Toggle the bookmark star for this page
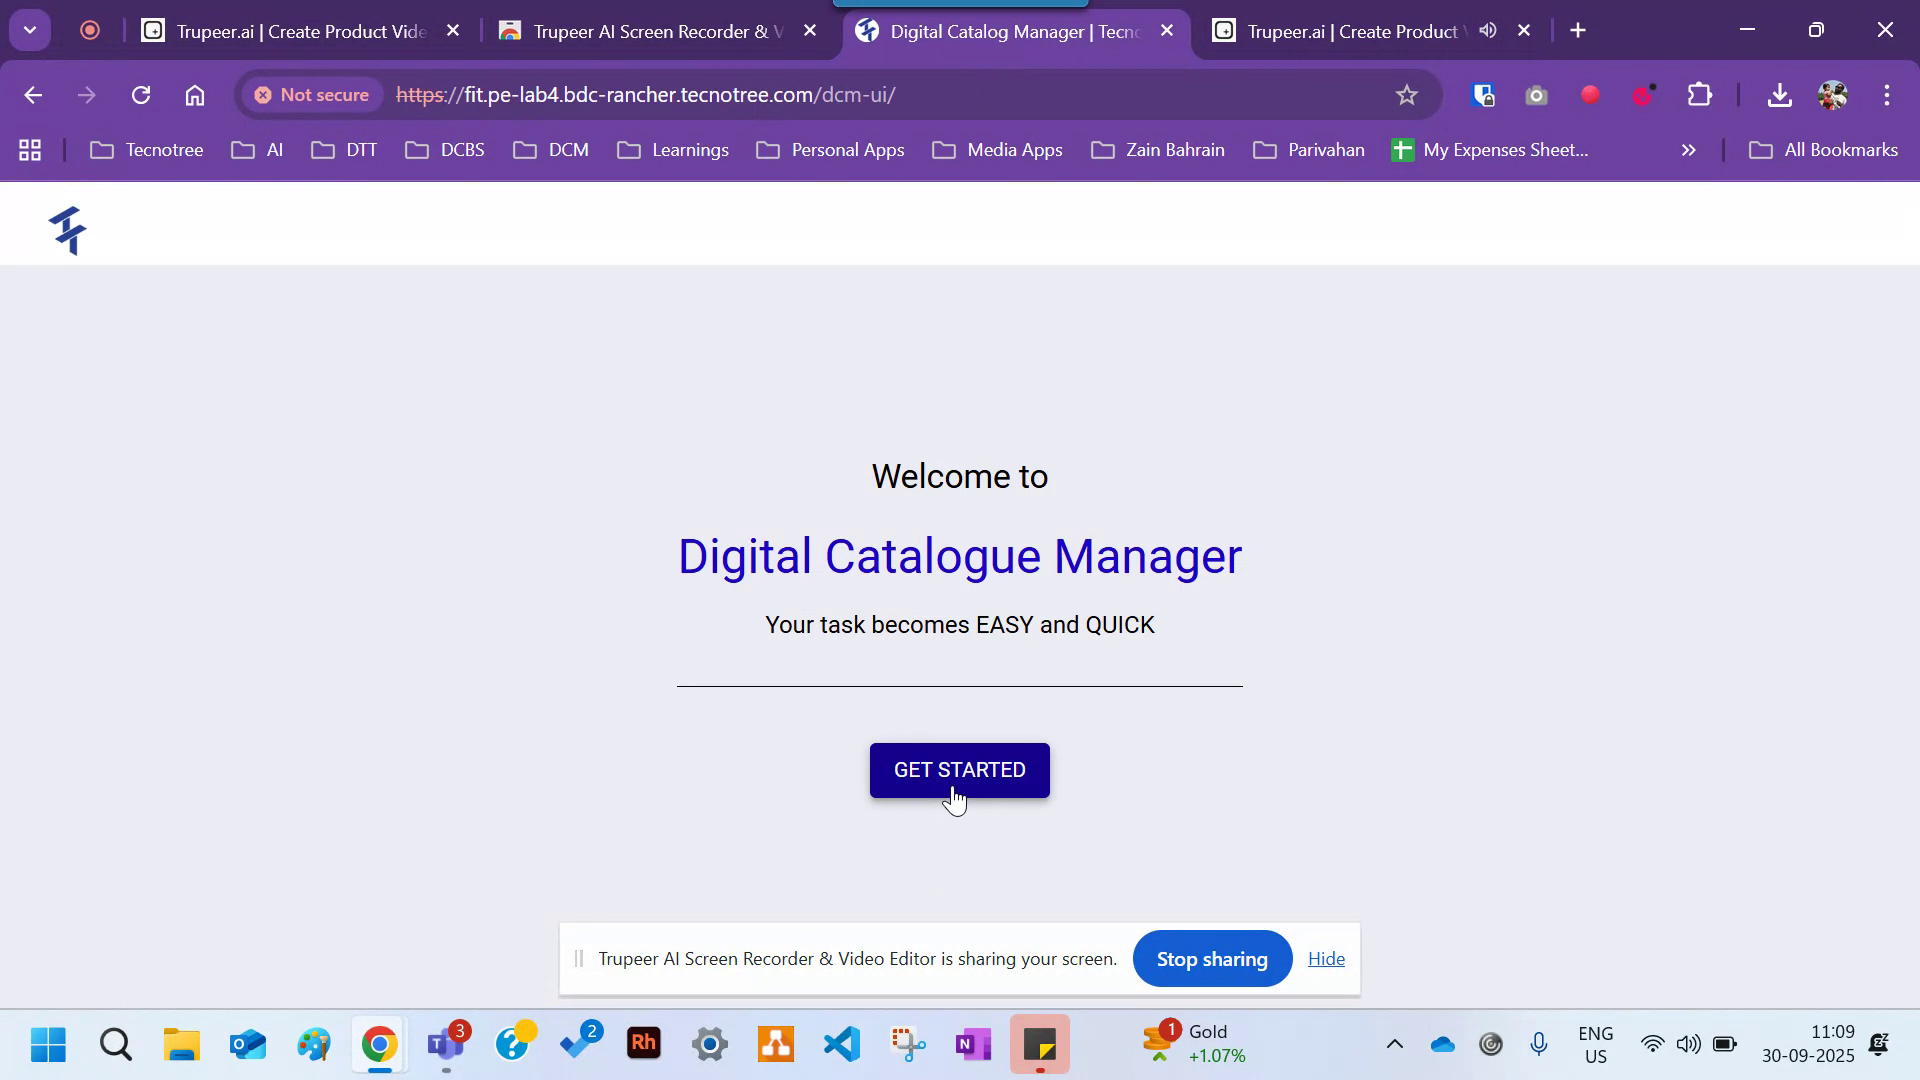Screen dimensions: 1920x1080 tap(1406, 95)
